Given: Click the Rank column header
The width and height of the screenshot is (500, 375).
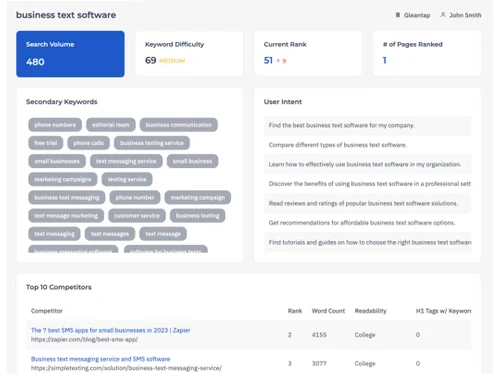Looking at the screenshot, I should [295, 311].
